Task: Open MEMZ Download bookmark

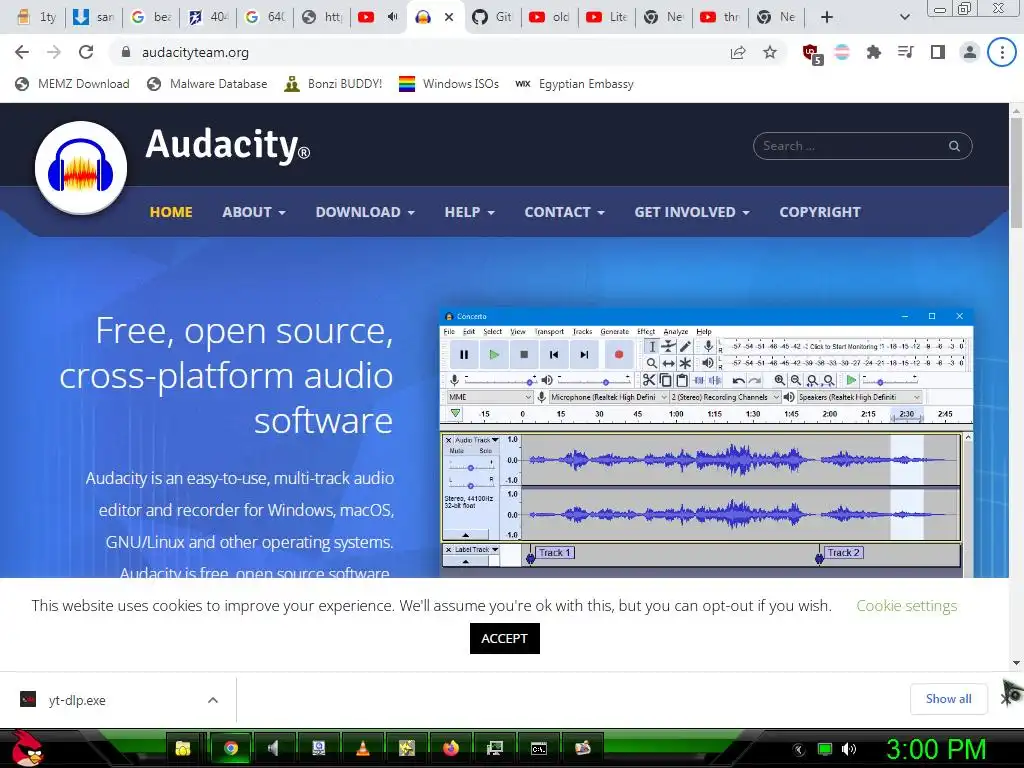Action: (72, 84)
